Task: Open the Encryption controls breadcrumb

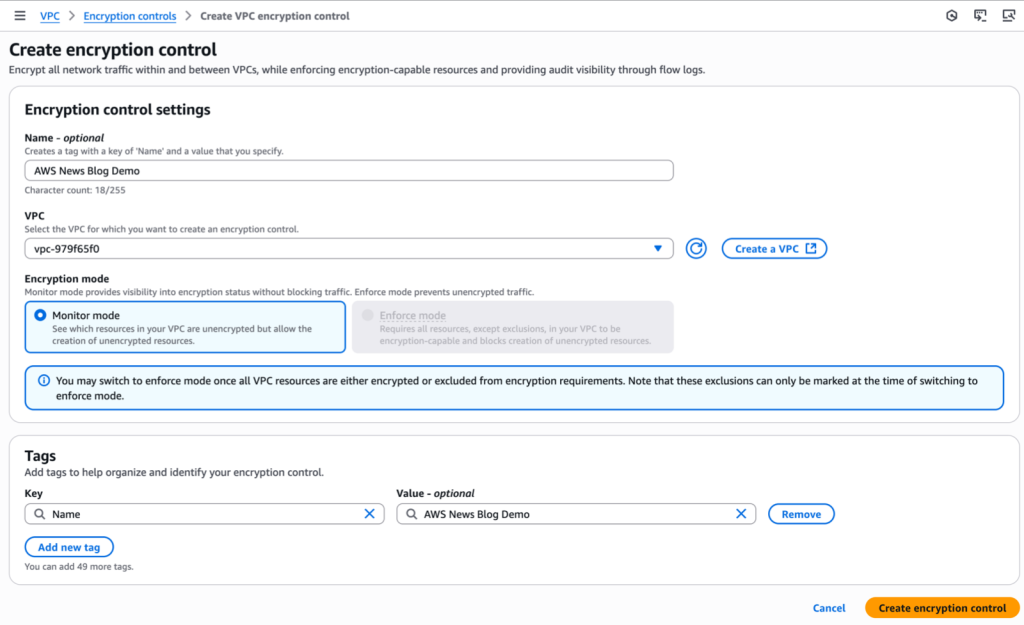Action: point(129,15)
